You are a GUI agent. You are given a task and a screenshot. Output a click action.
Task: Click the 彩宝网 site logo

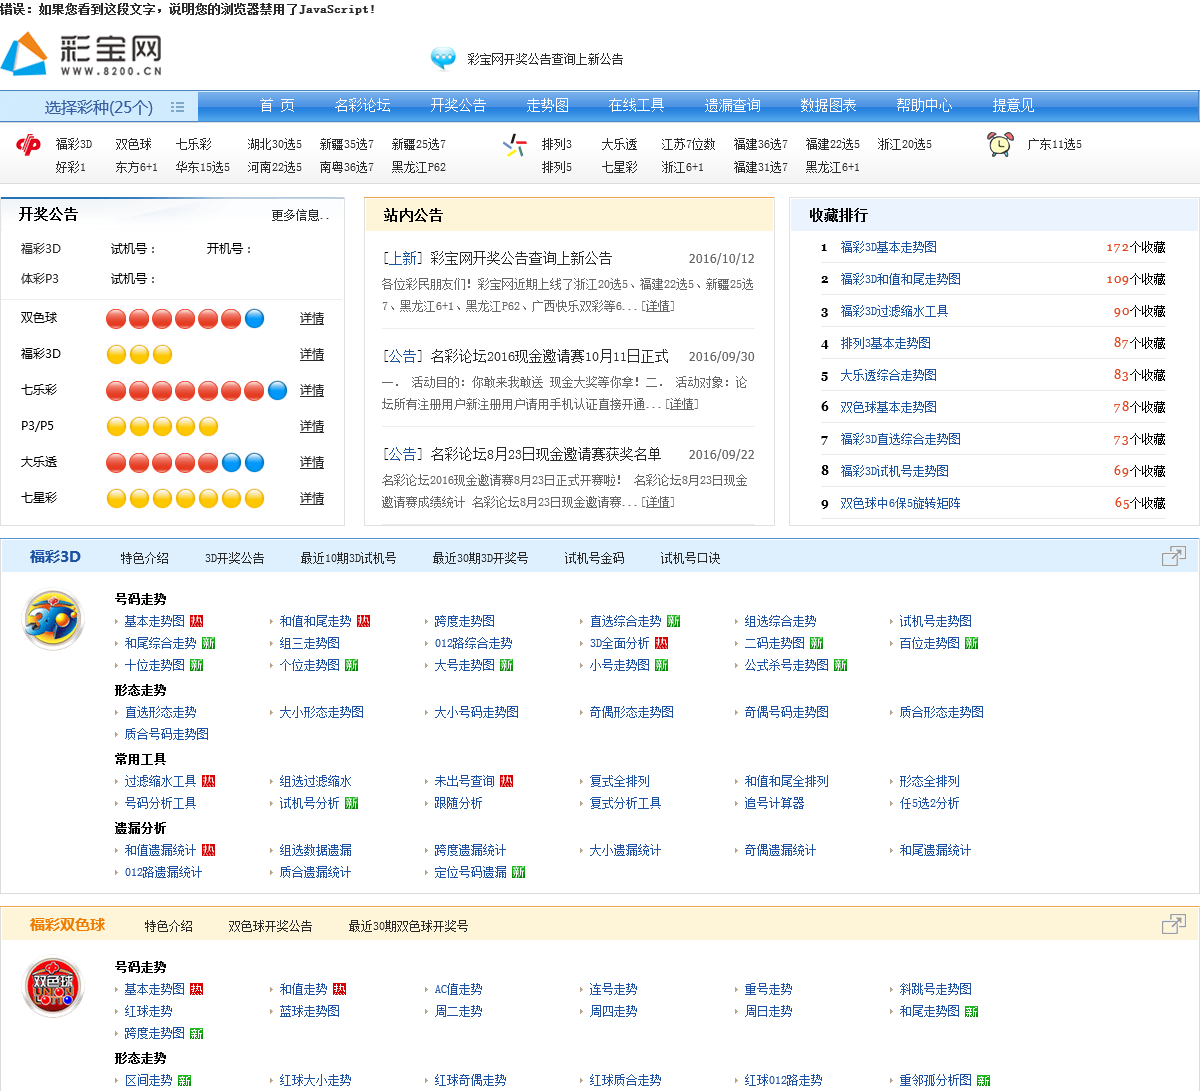coord(82,55)
